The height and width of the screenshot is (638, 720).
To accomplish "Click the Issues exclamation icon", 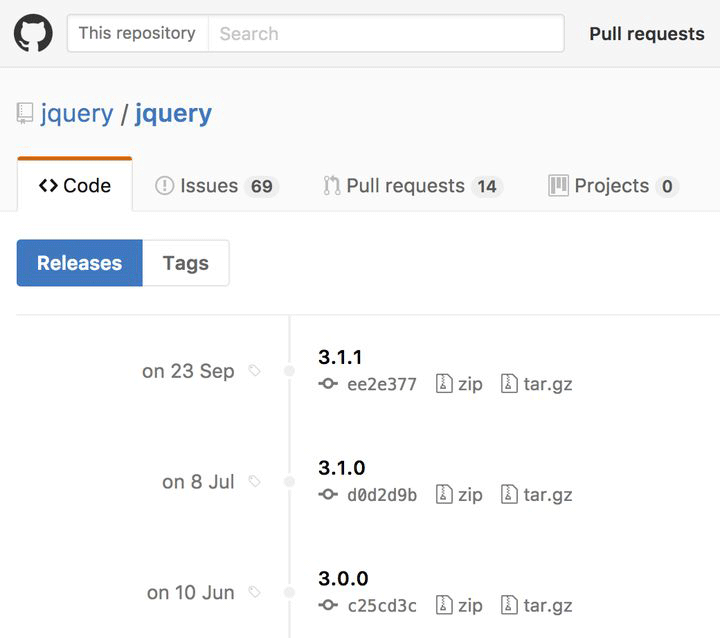I will click(x=164, y=186).
